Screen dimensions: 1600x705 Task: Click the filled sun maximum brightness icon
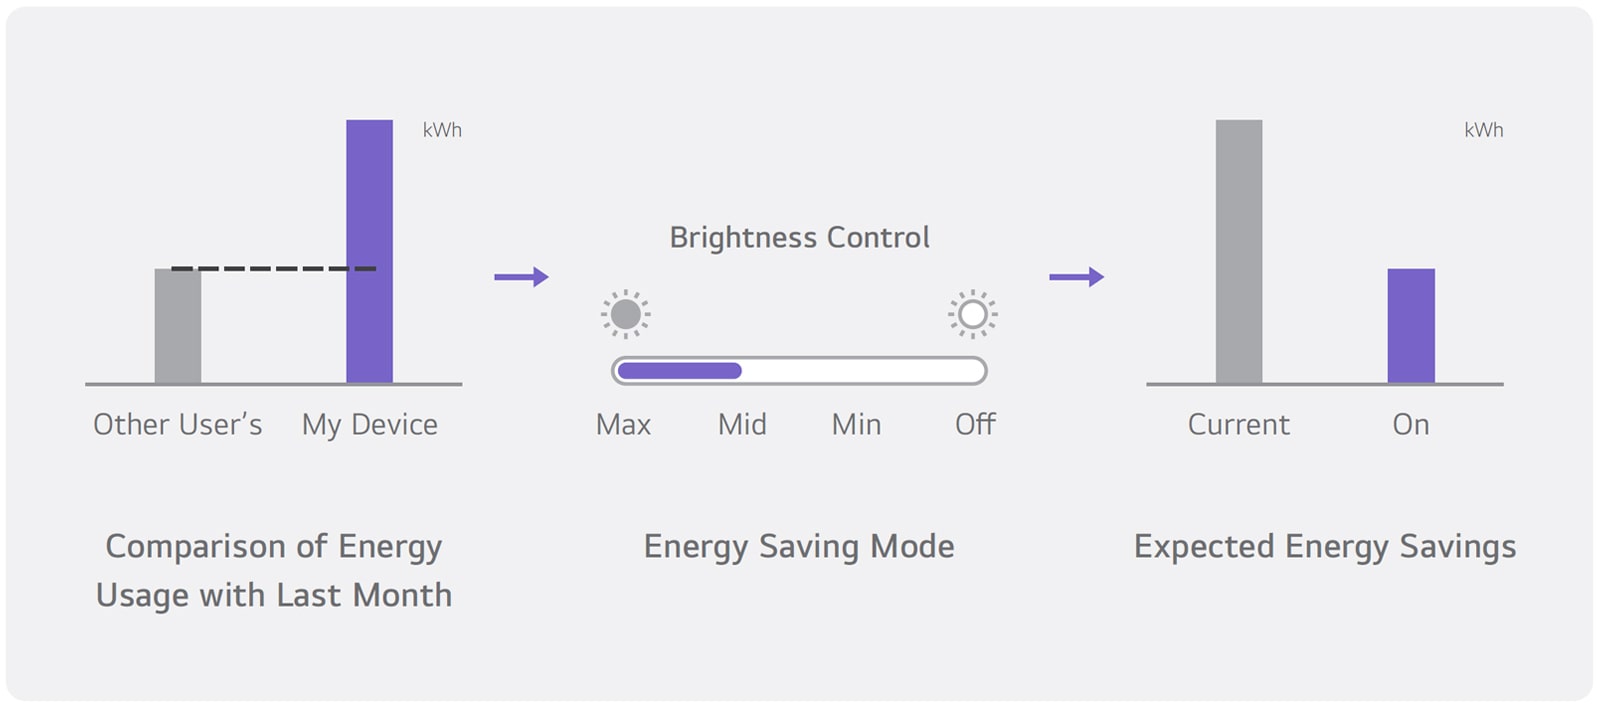pyautogui.click(x=625, y=314)
